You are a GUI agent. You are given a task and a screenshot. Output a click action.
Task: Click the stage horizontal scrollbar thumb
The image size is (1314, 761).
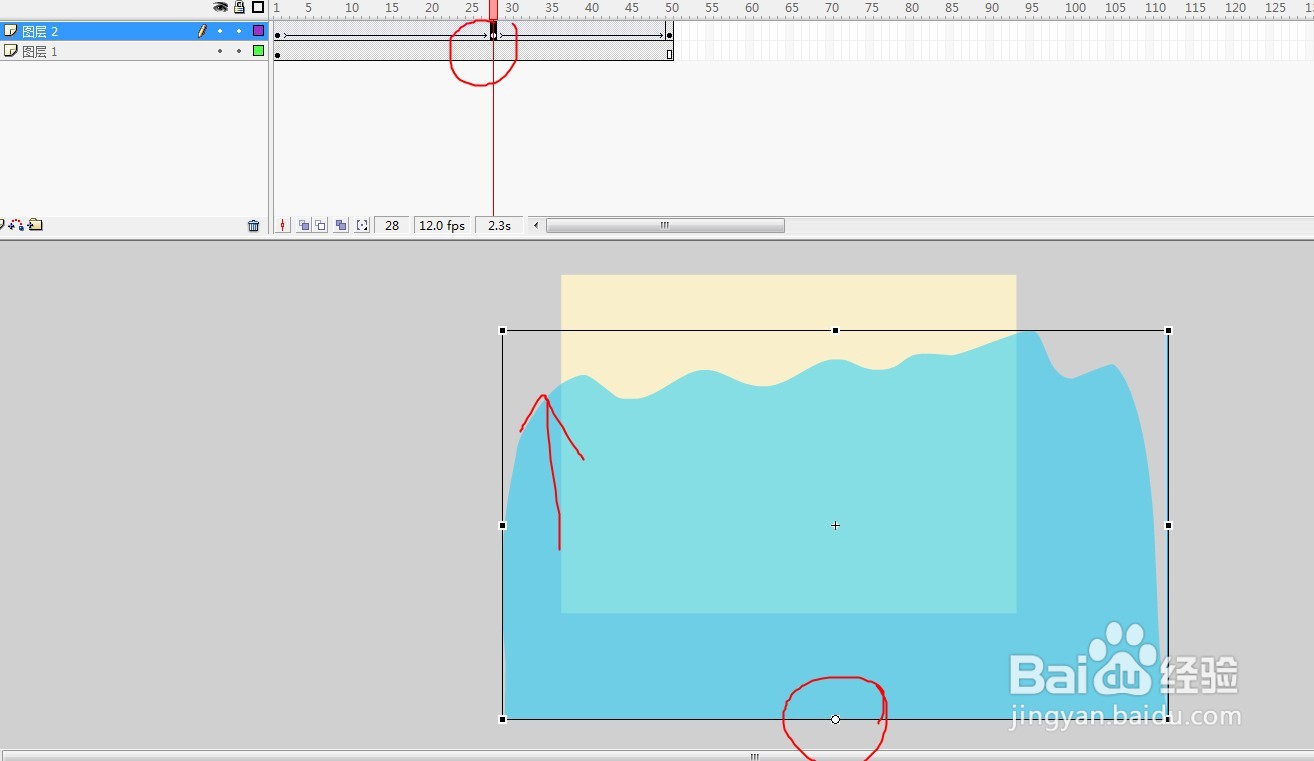click(756, 756)
